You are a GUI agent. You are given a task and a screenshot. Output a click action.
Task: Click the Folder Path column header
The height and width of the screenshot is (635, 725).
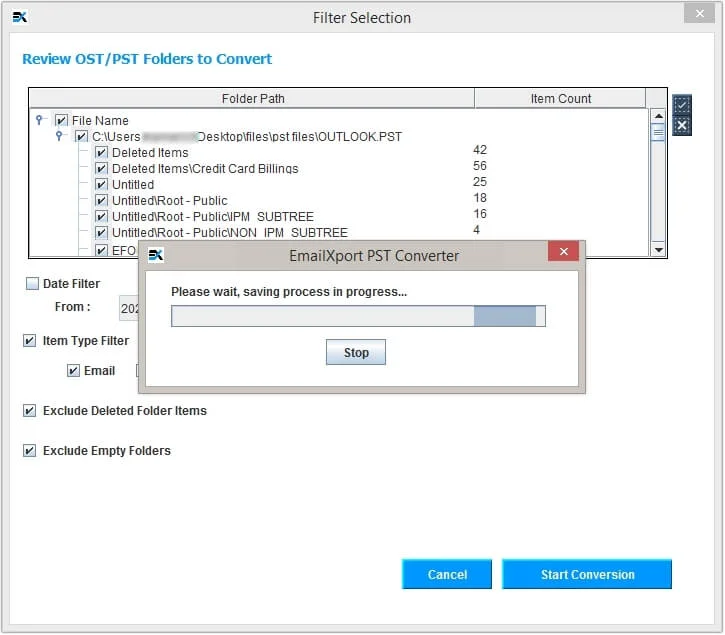coord(252,99)
